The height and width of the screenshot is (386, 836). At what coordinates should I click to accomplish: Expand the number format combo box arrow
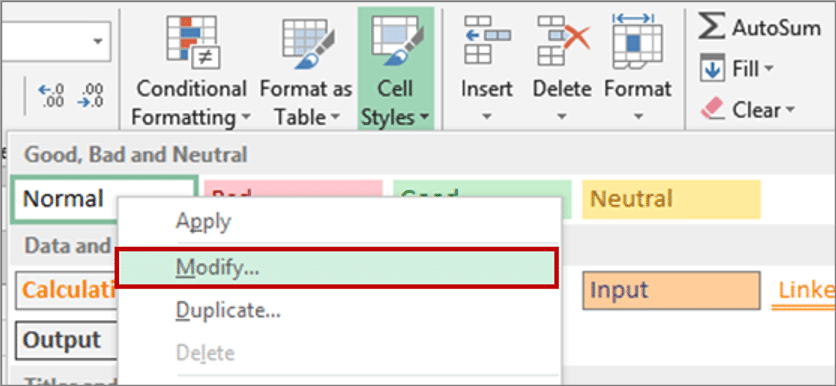coord(97,42)
